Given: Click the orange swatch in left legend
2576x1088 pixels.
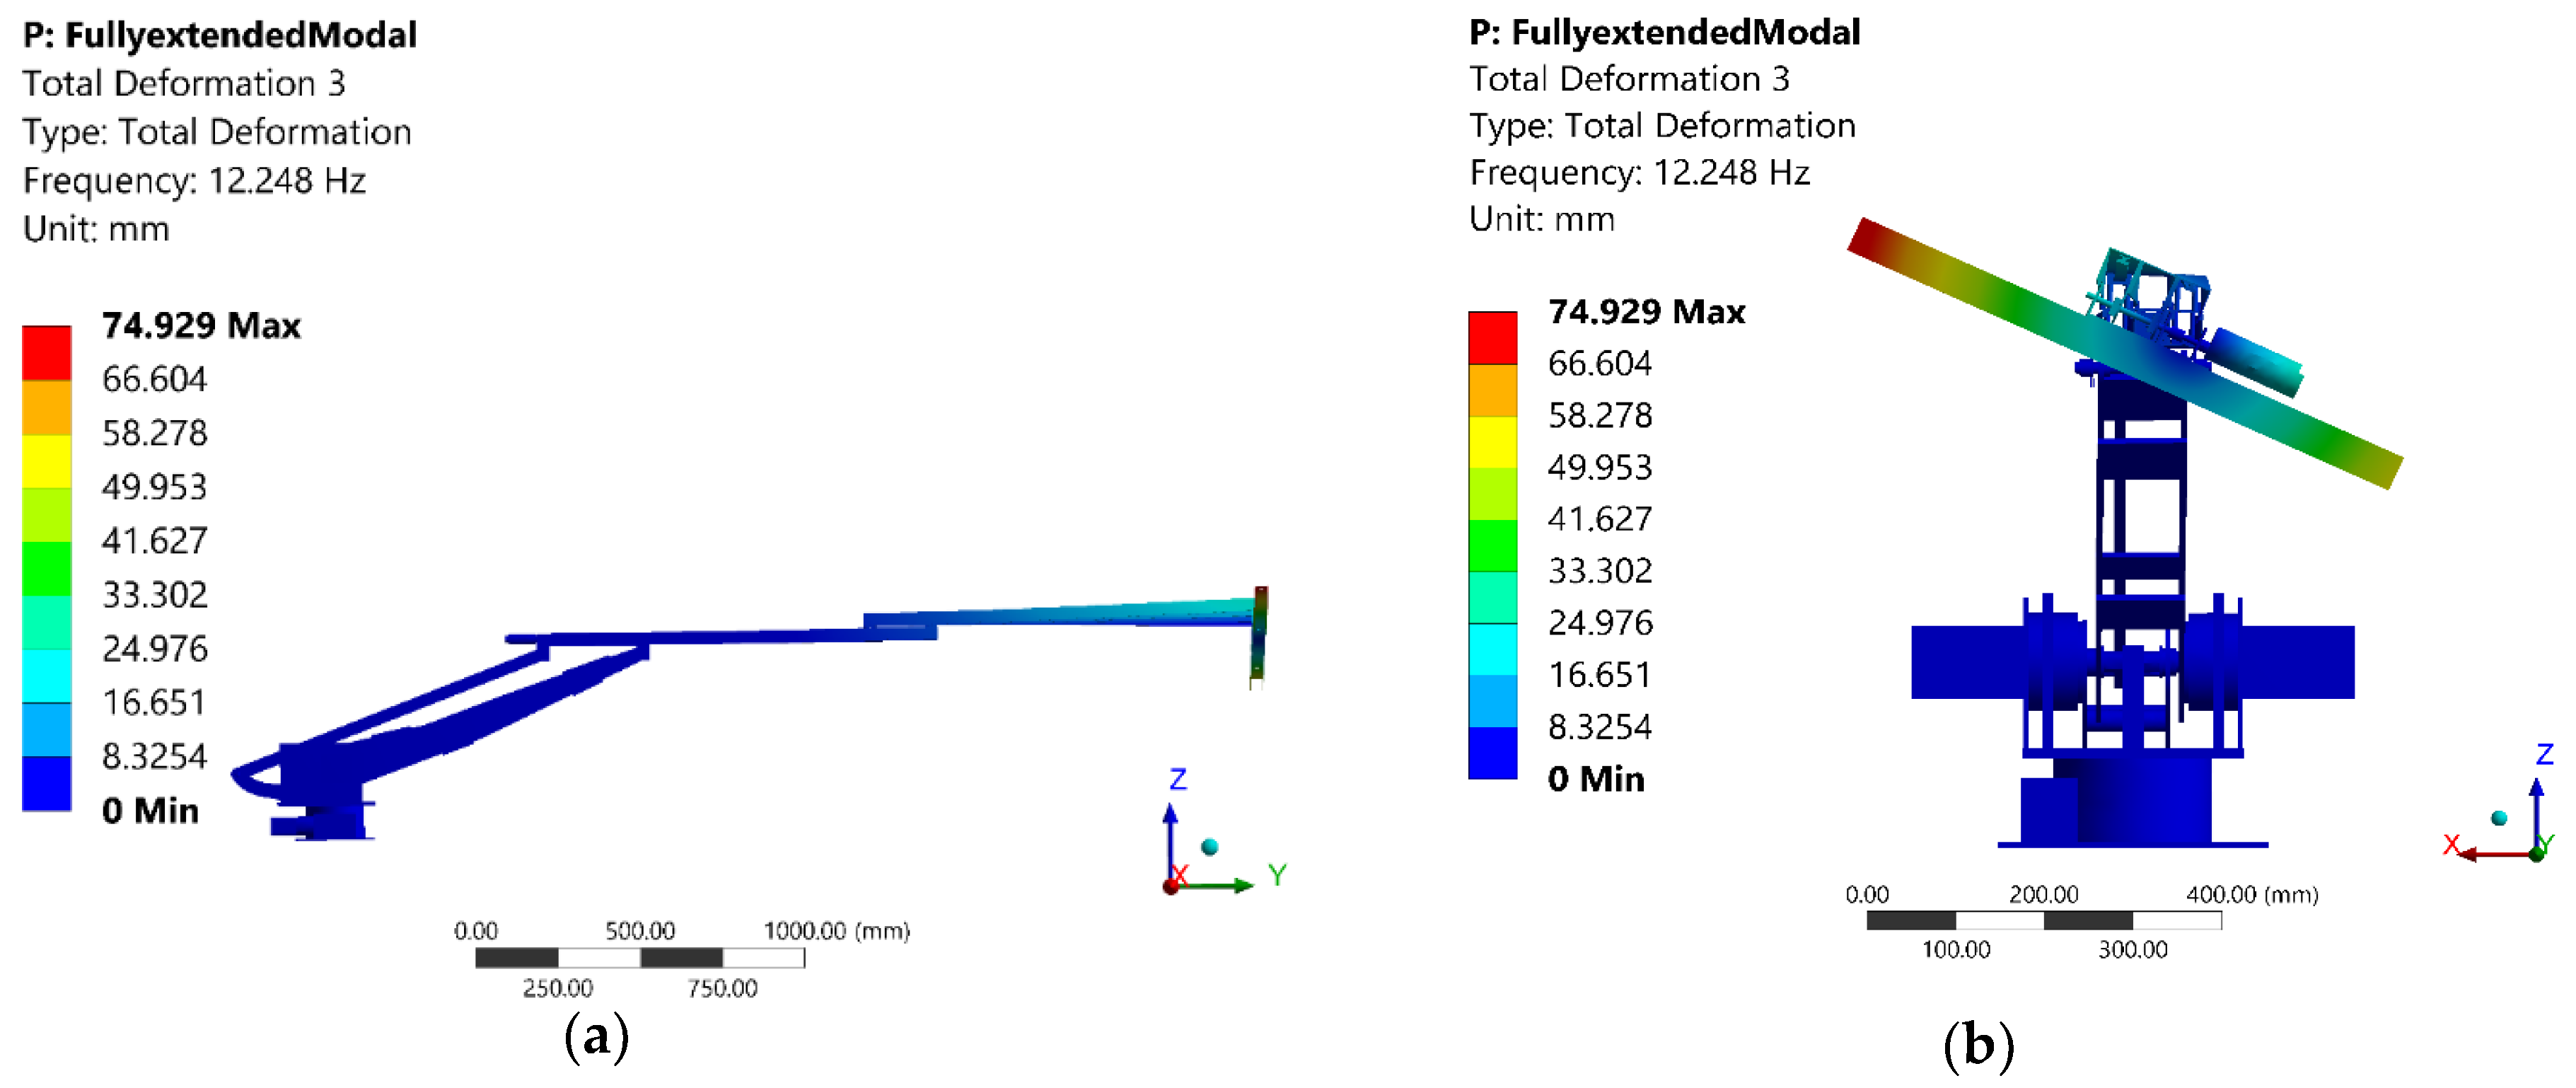Looking at the screenshot, I should 46,407.
